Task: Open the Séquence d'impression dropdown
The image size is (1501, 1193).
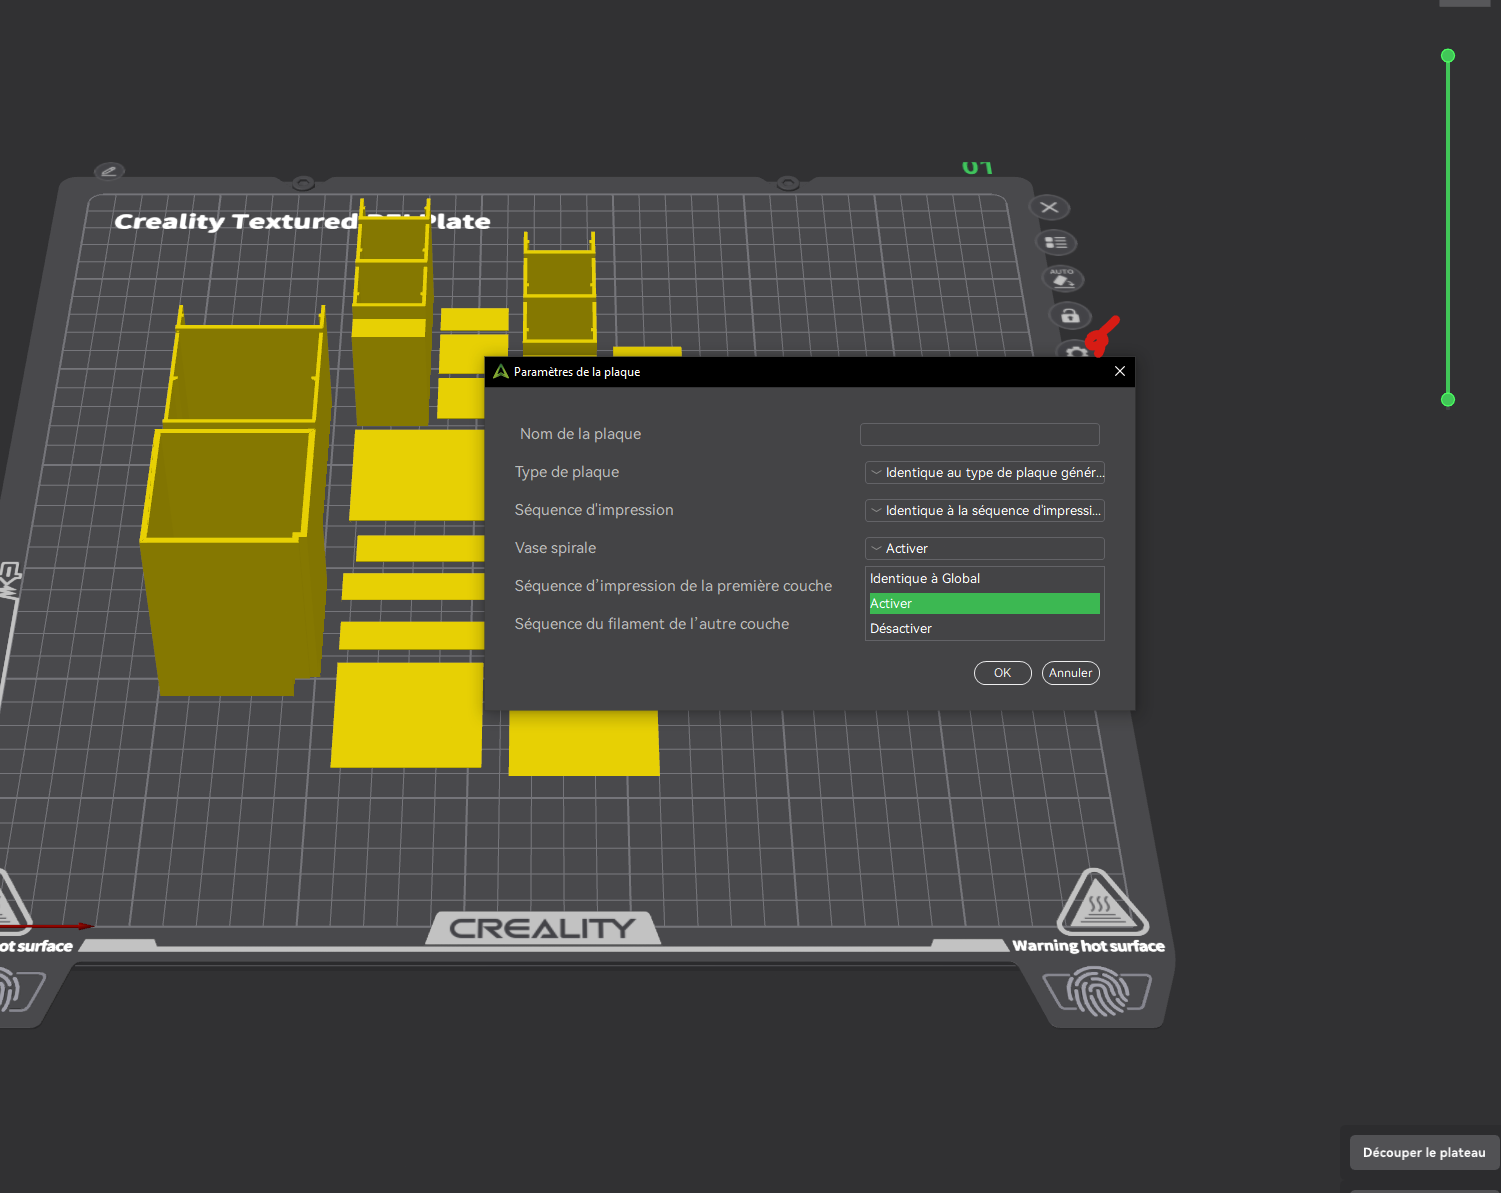Action: pyautogui.click(x=985, y=510)
